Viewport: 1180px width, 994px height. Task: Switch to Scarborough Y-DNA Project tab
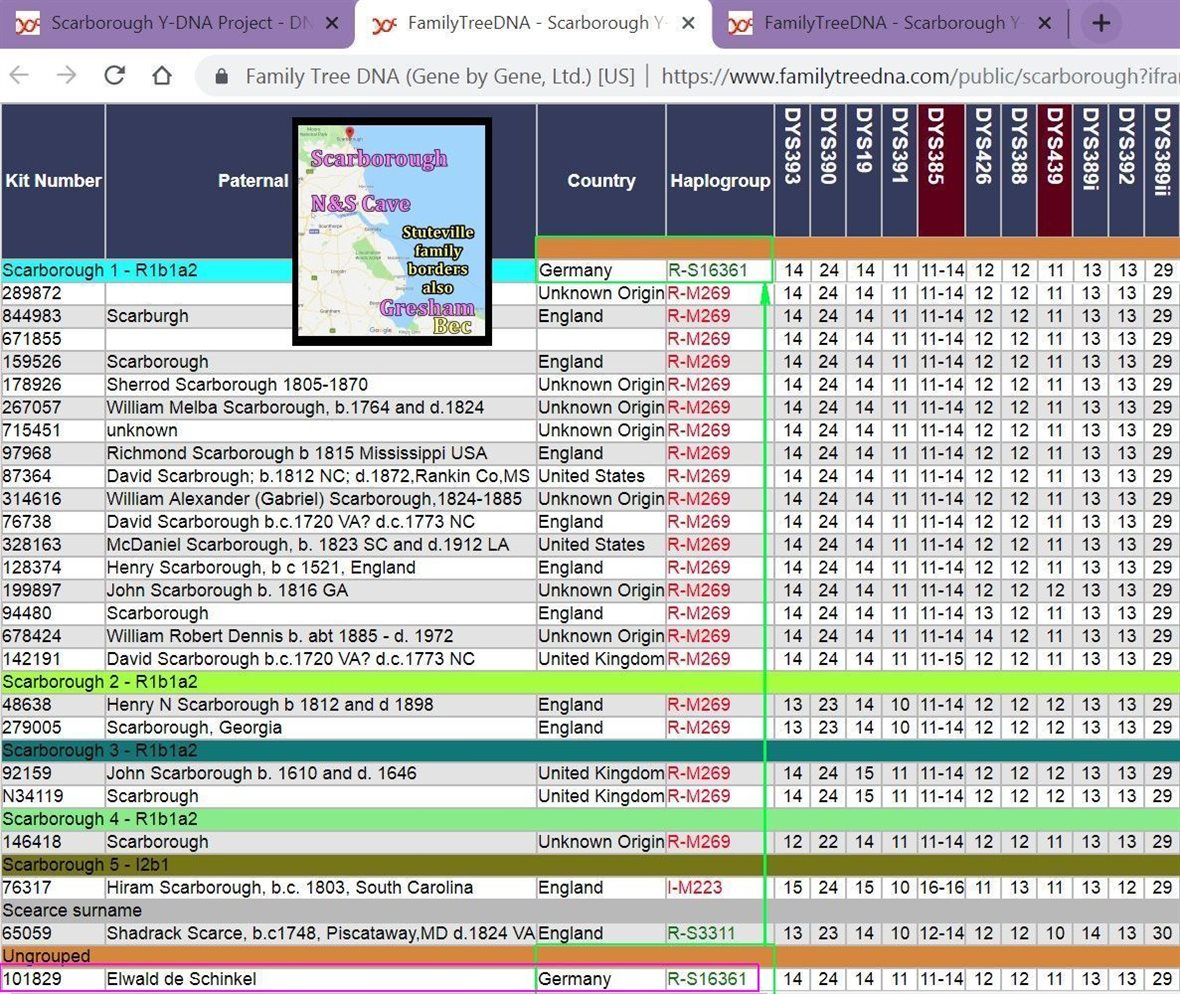point(170,24)
